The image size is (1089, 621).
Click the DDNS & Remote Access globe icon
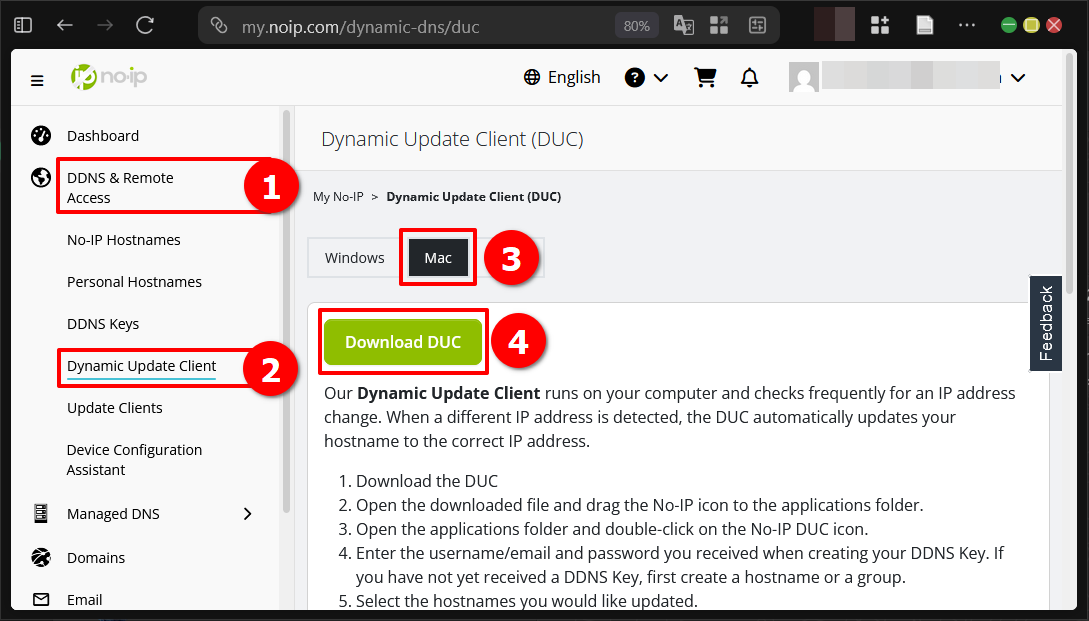tap(40, 177)
